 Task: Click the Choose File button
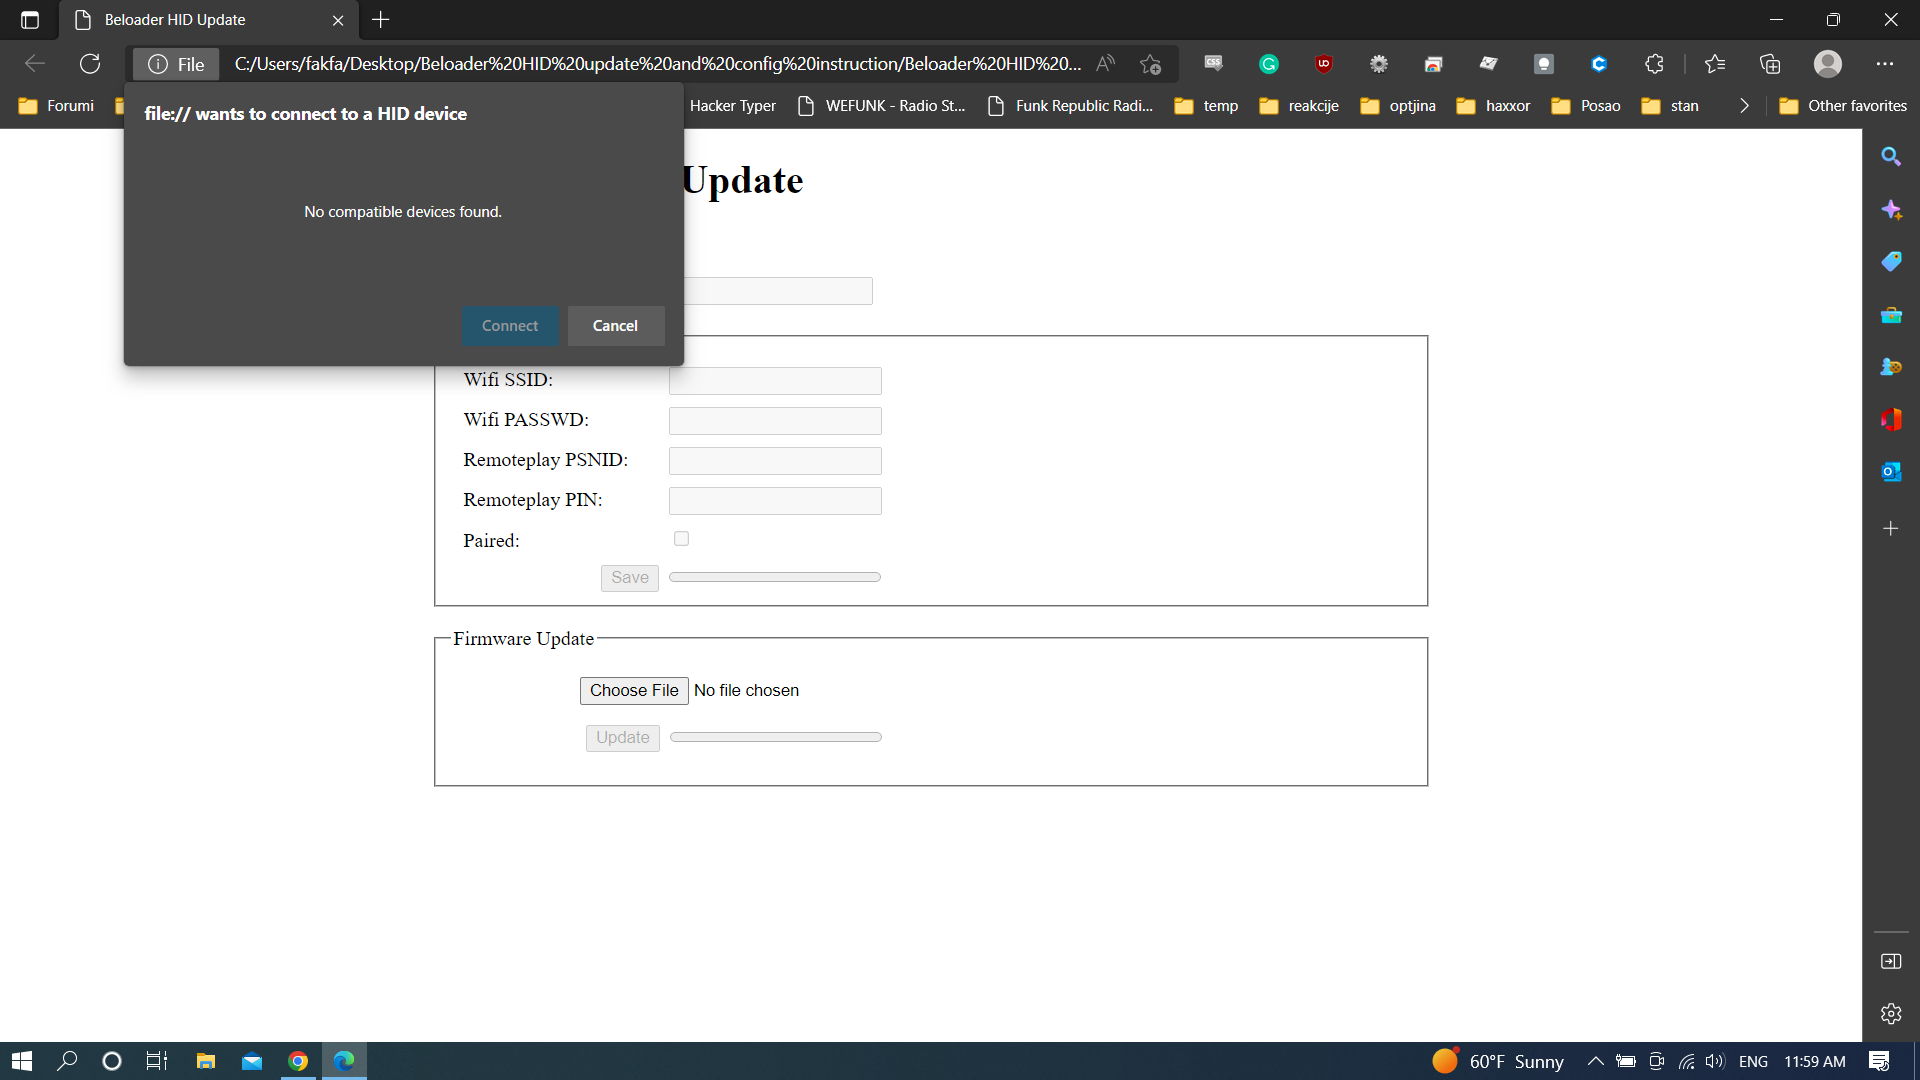tap(634, 691)
